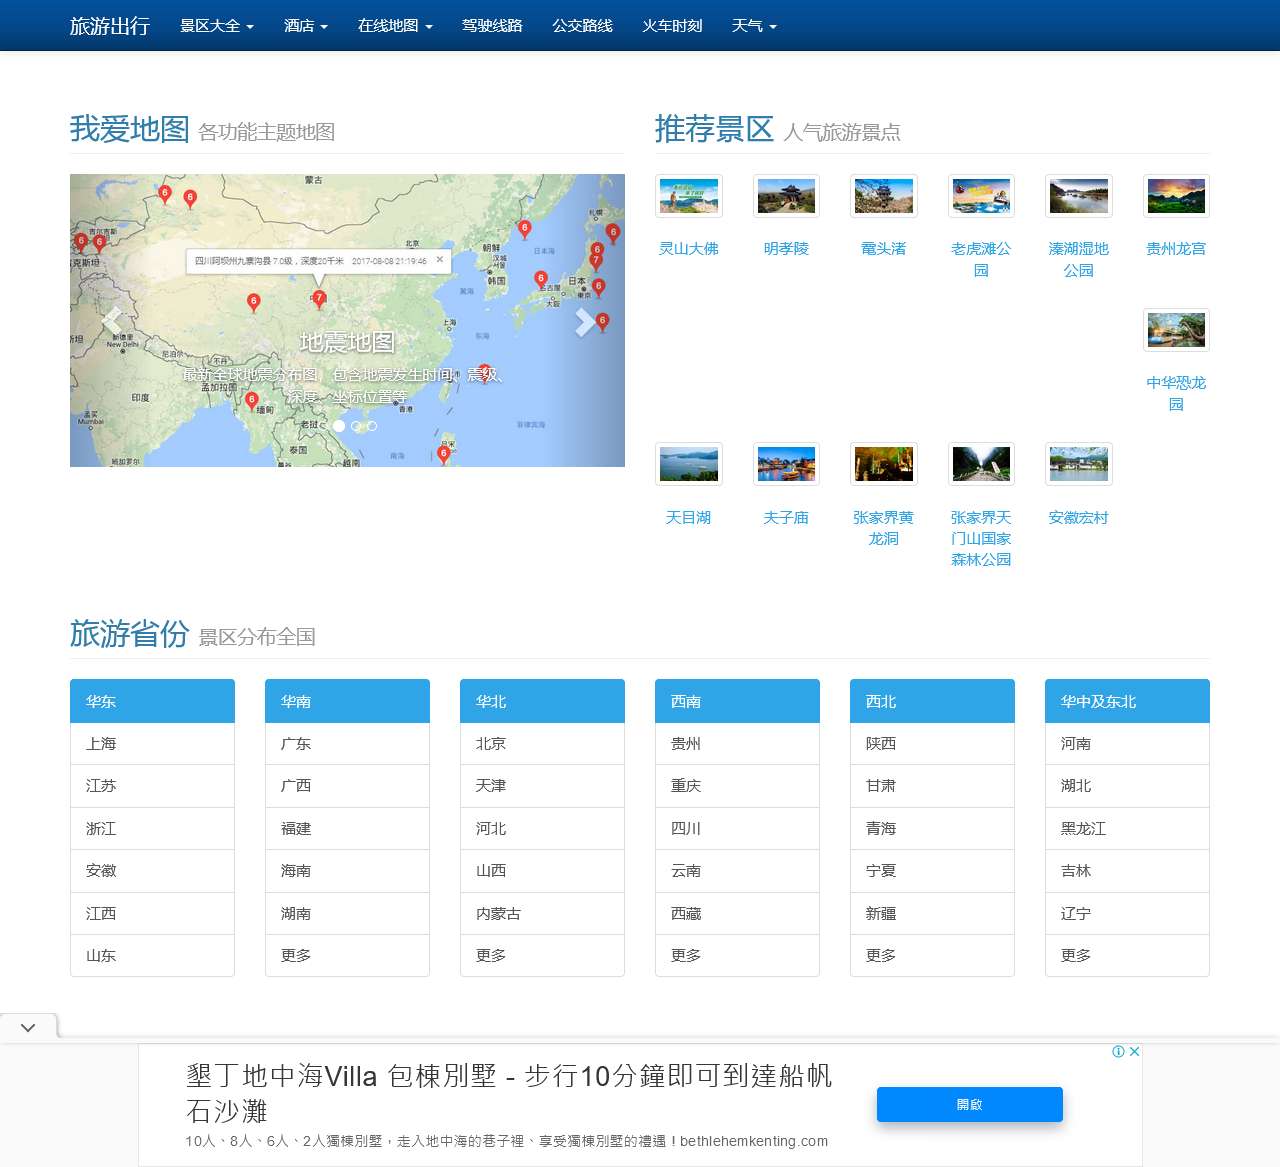Viewport: 1280px width, 1167px height.
Task: Select the 西北 region header
Action: tap(932, 701)
